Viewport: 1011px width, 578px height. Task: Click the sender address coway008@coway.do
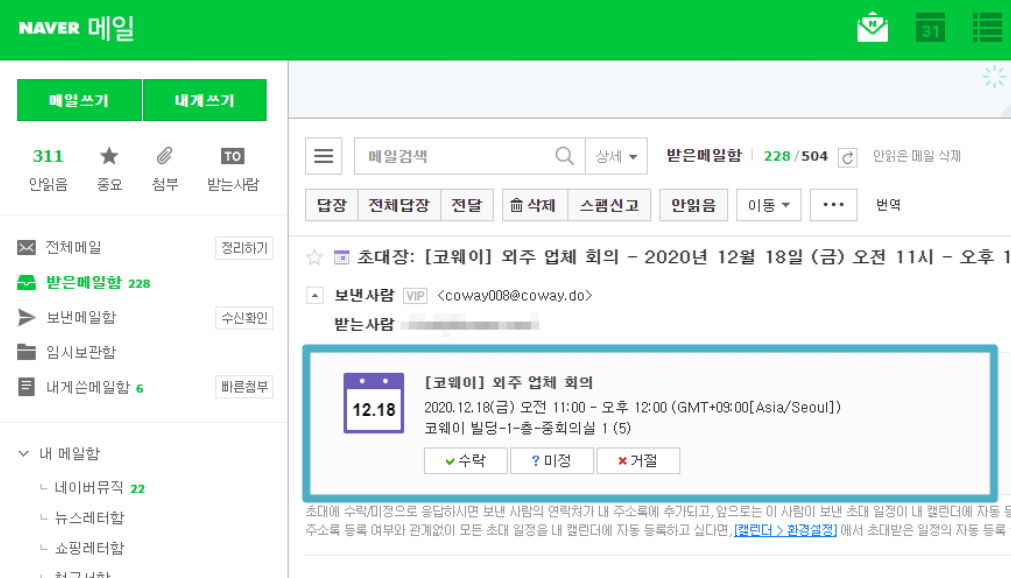tap(515, 295)
